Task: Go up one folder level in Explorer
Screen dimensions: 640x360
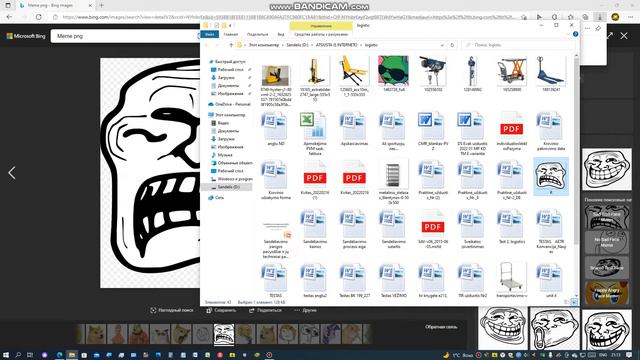Action: (x=231, y=45)
